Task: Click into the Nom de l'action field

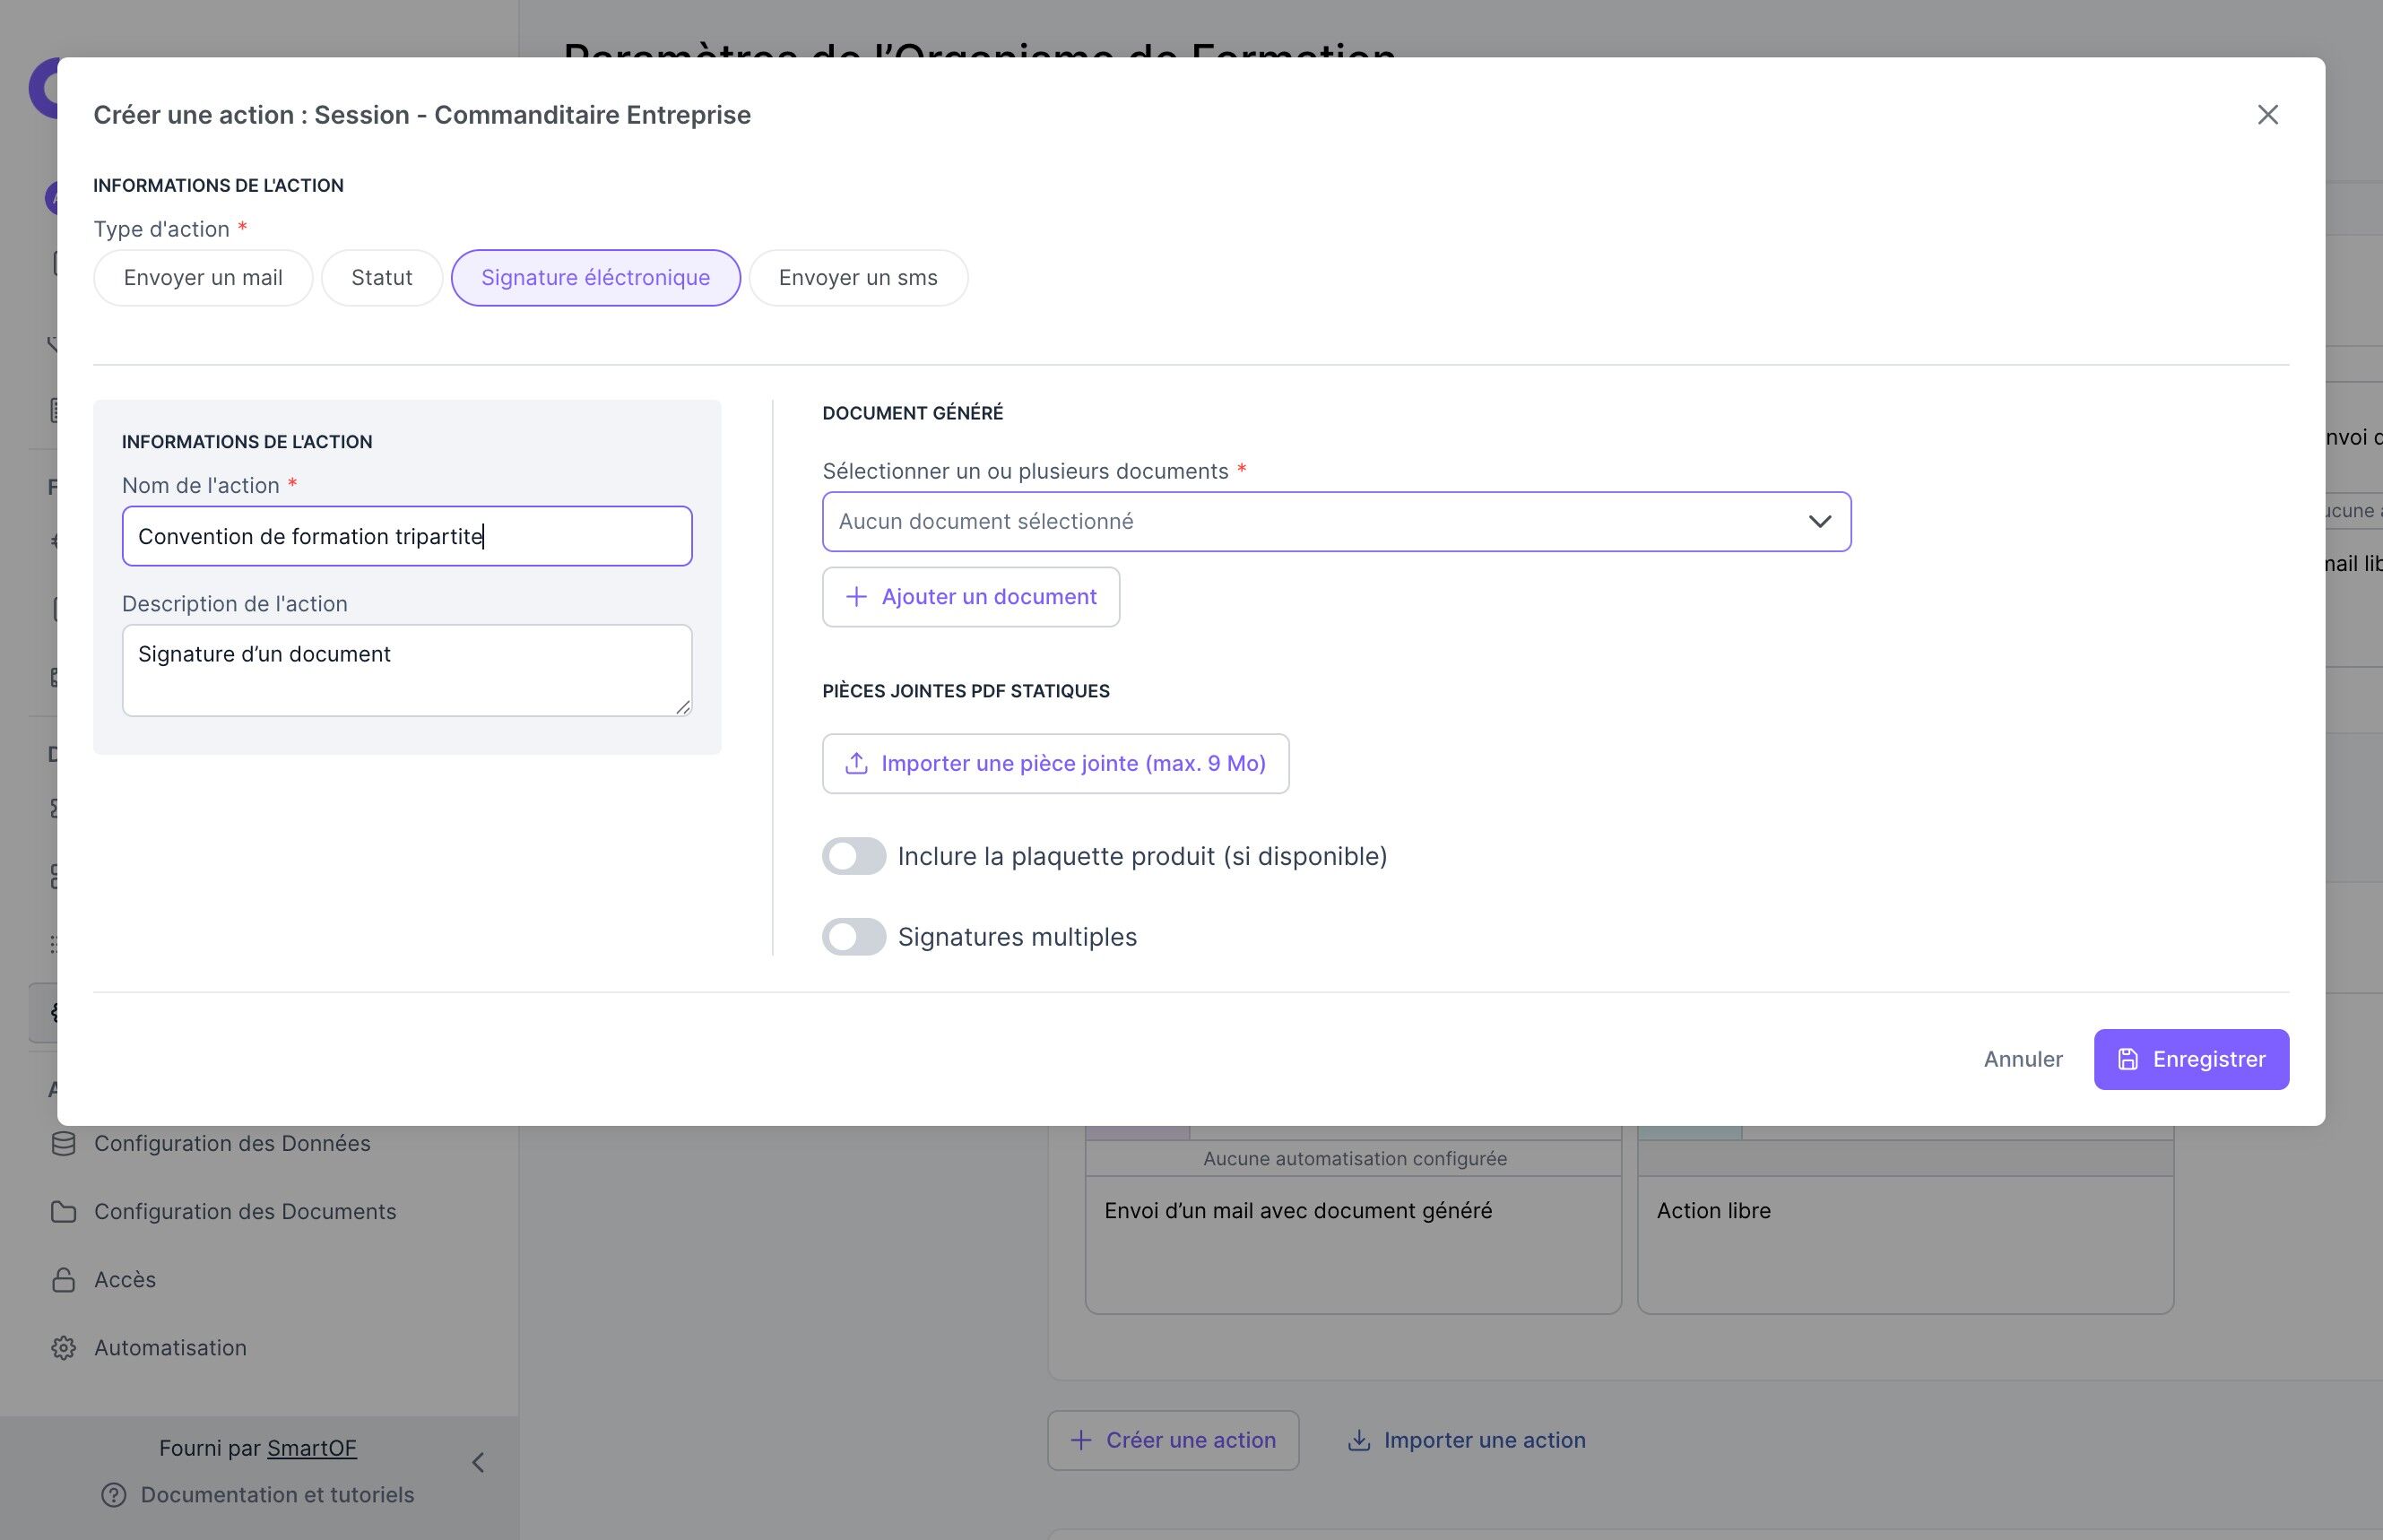Action: (x=406, y=536)
